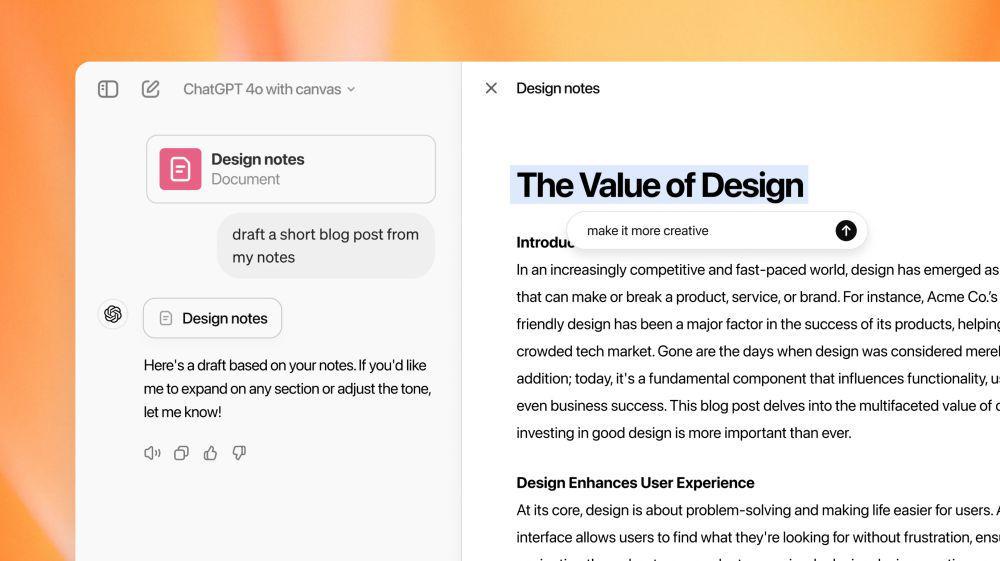Click the small document icon in the Design notes chip
This screenshot has height=561, width=1000.
[166, 318]
